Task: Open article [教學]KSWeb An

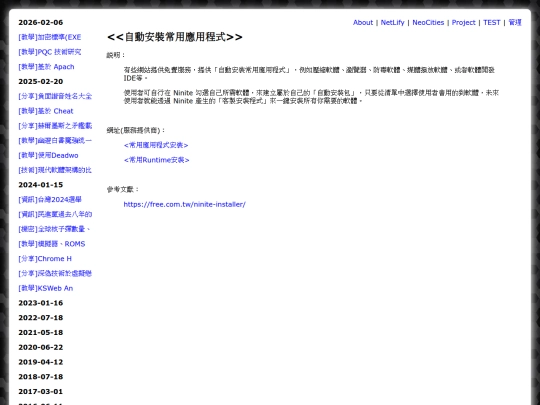Action: click(x=46, y=288)
